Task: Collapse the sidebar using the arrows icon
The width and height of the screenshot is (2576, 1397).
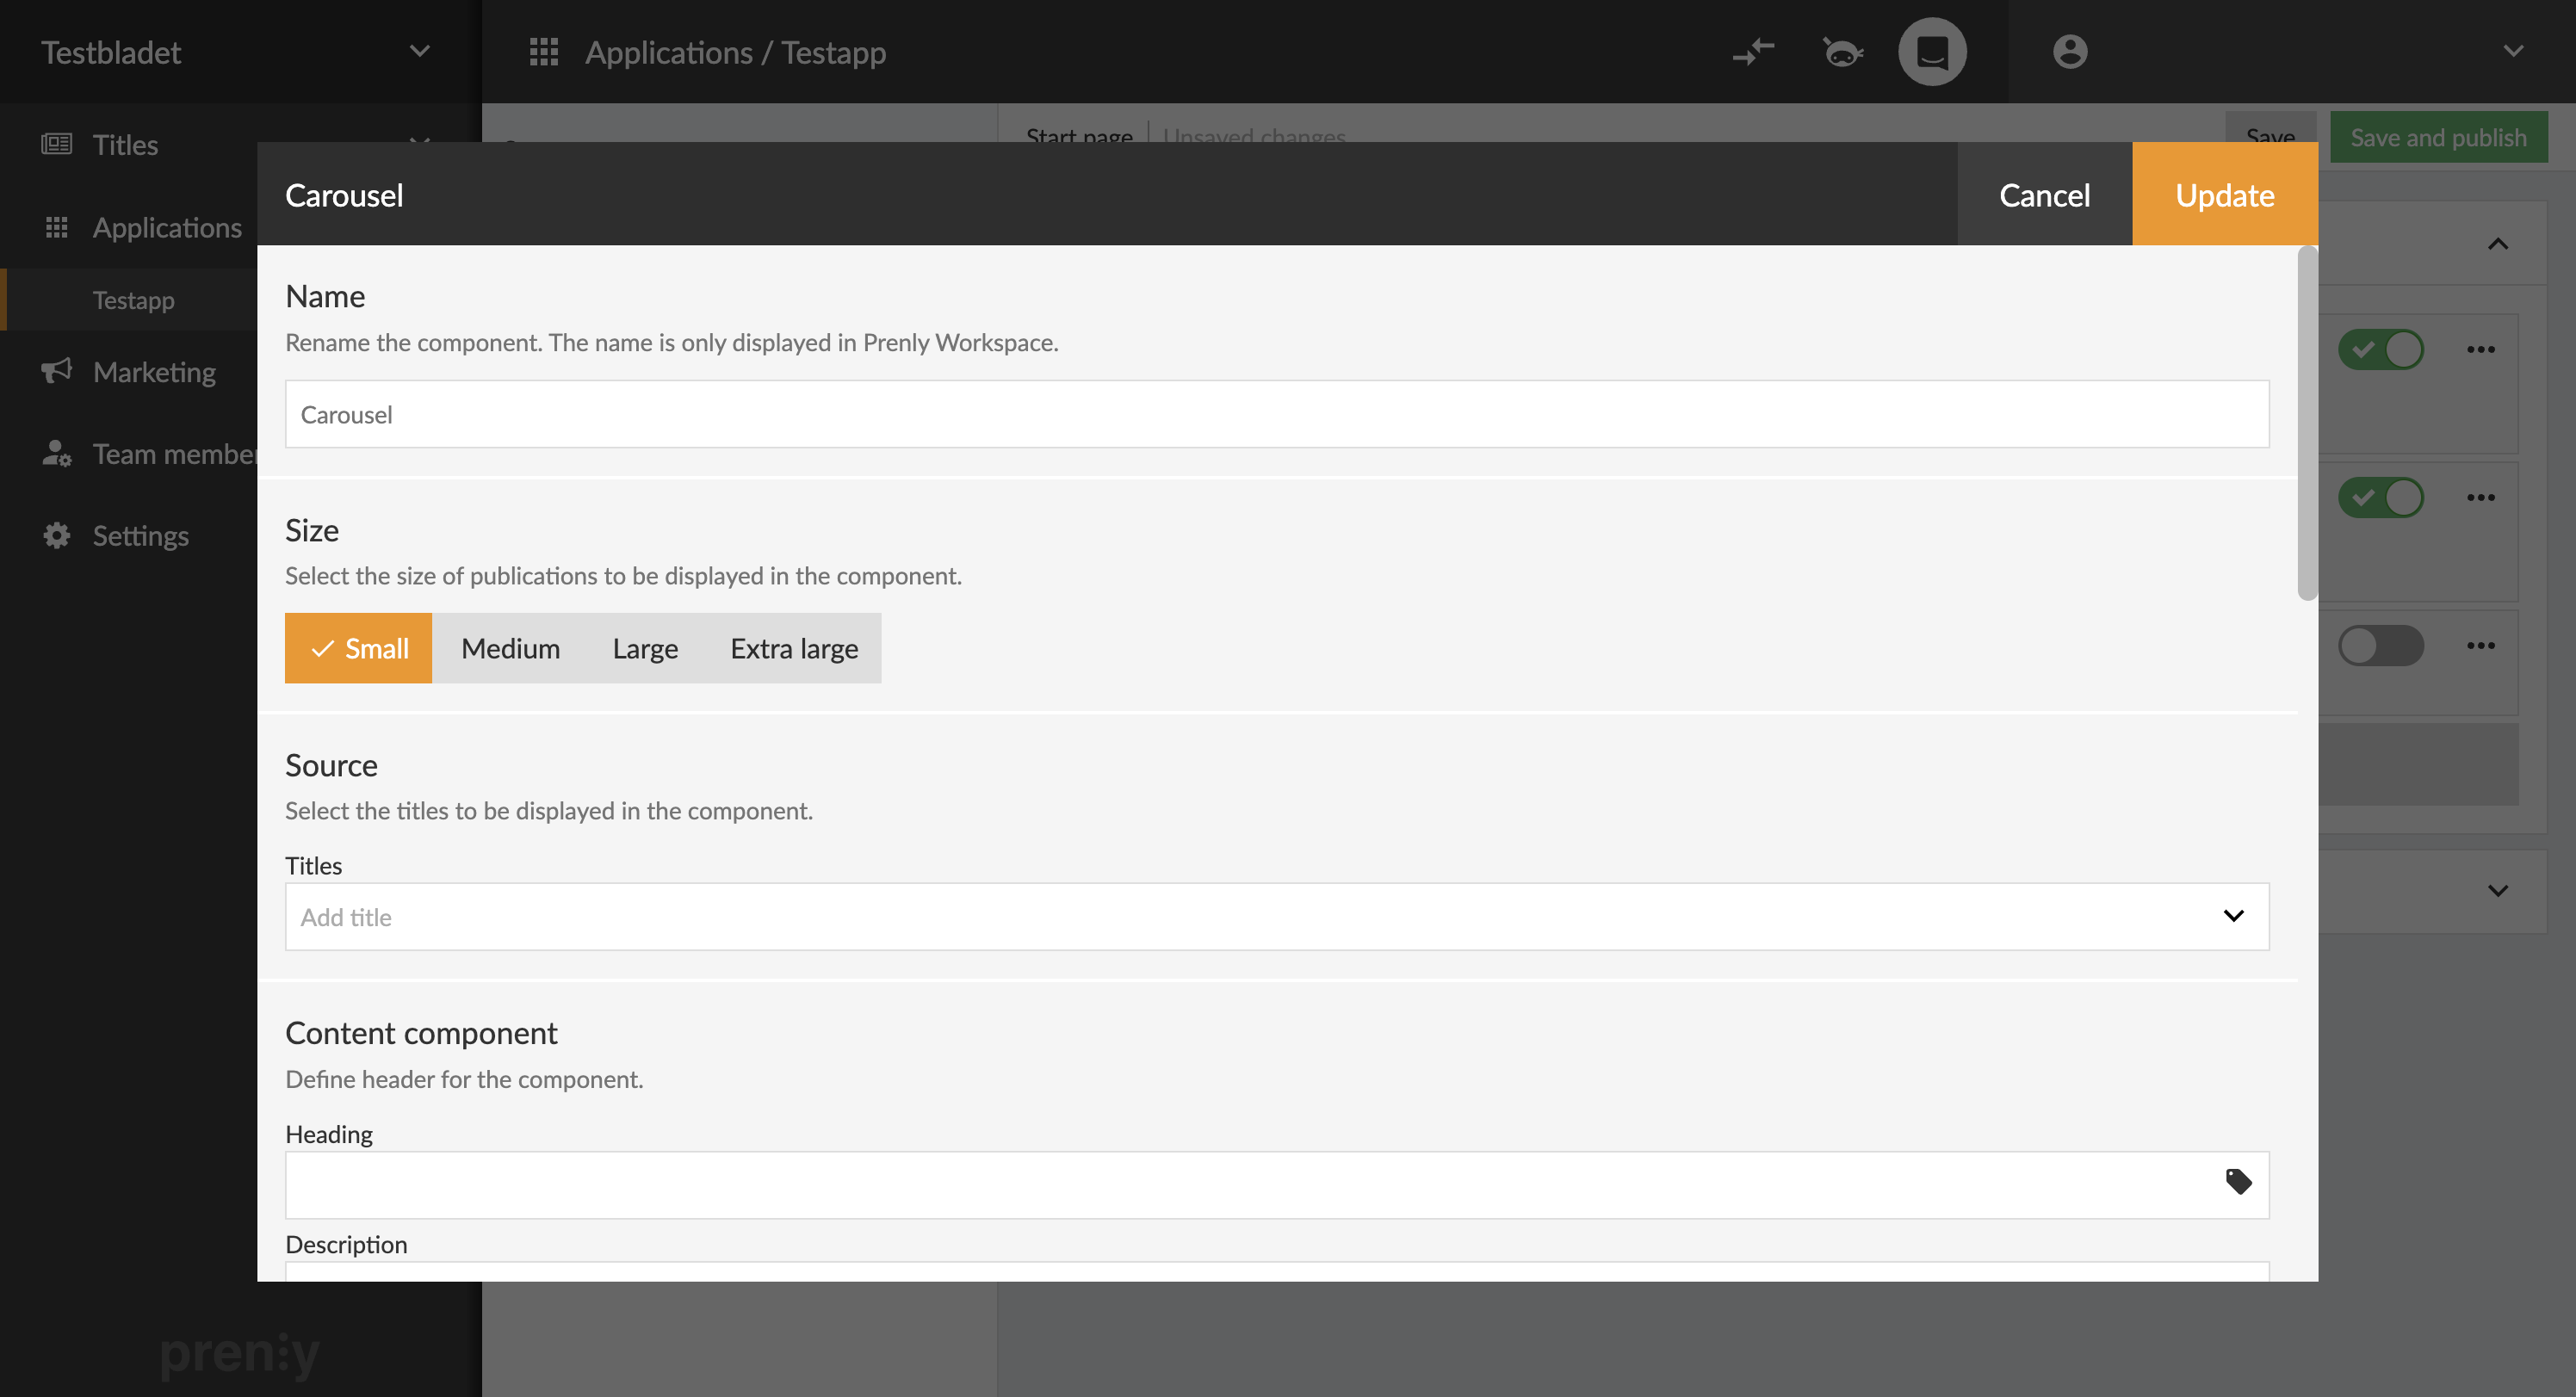Action: tap(1754, 51)
